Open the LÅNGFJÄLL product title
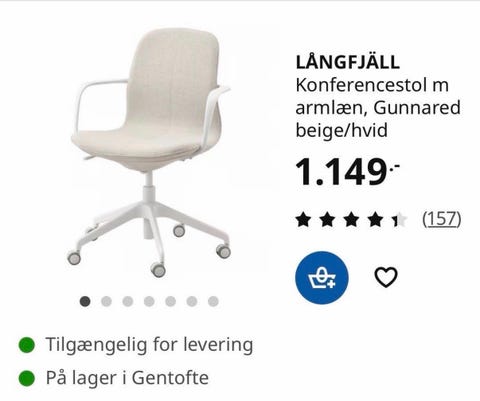 click(x=347, y=62)
